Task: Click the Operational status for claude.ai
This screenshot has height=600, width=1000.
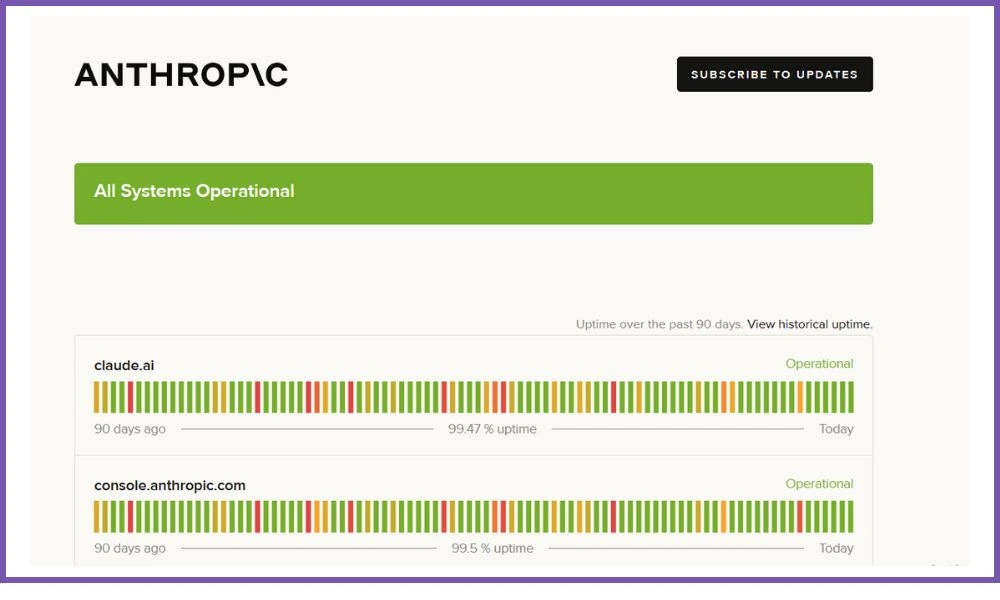Action: point(819,364)
